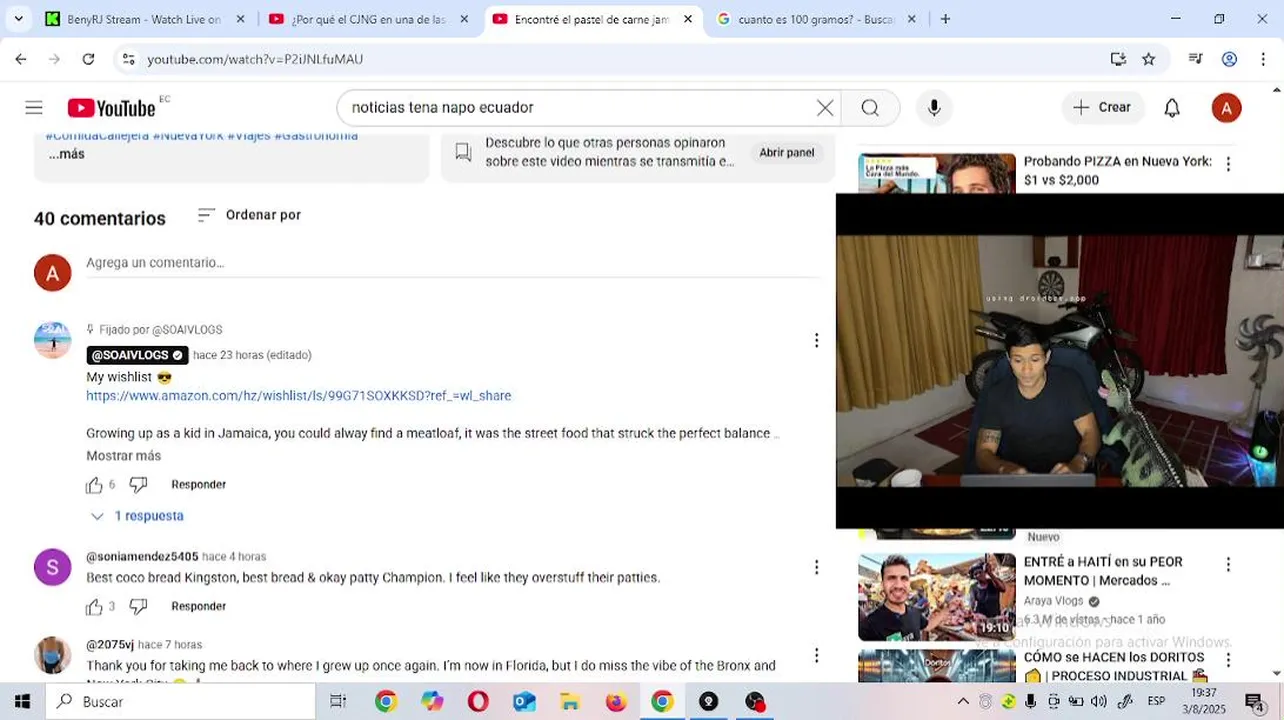Open the account avatar menu

1226,108
